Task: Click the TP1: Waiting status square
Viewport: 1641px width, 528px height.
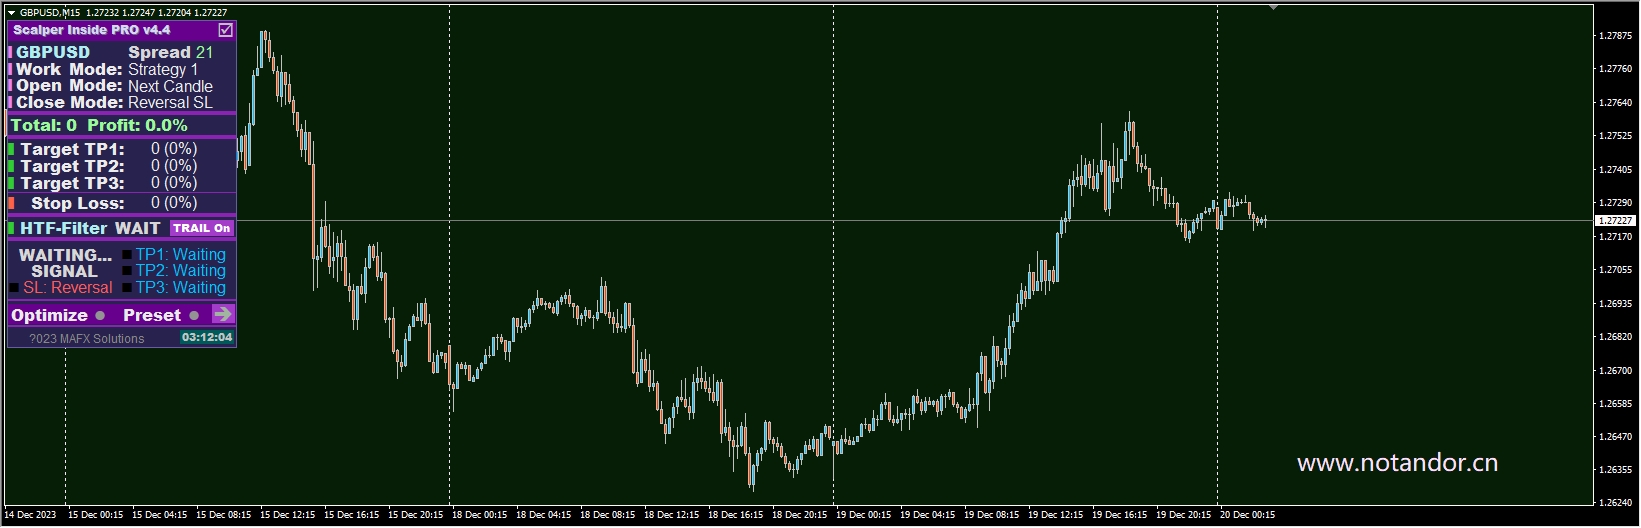Action: [127, 255]
